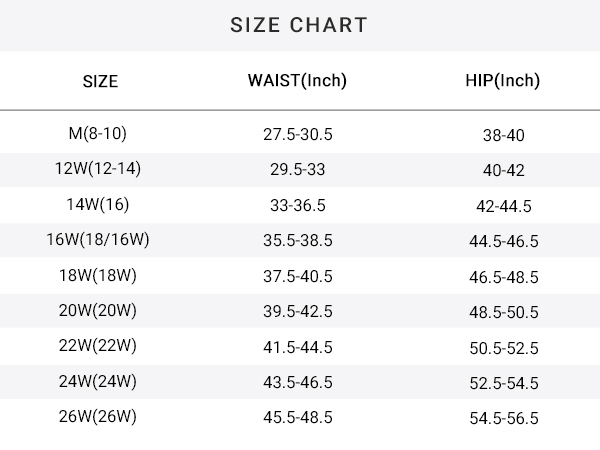Click waist value 27.5-30.5
This screenshot has width=600, height=450.
tap(298, 135)
